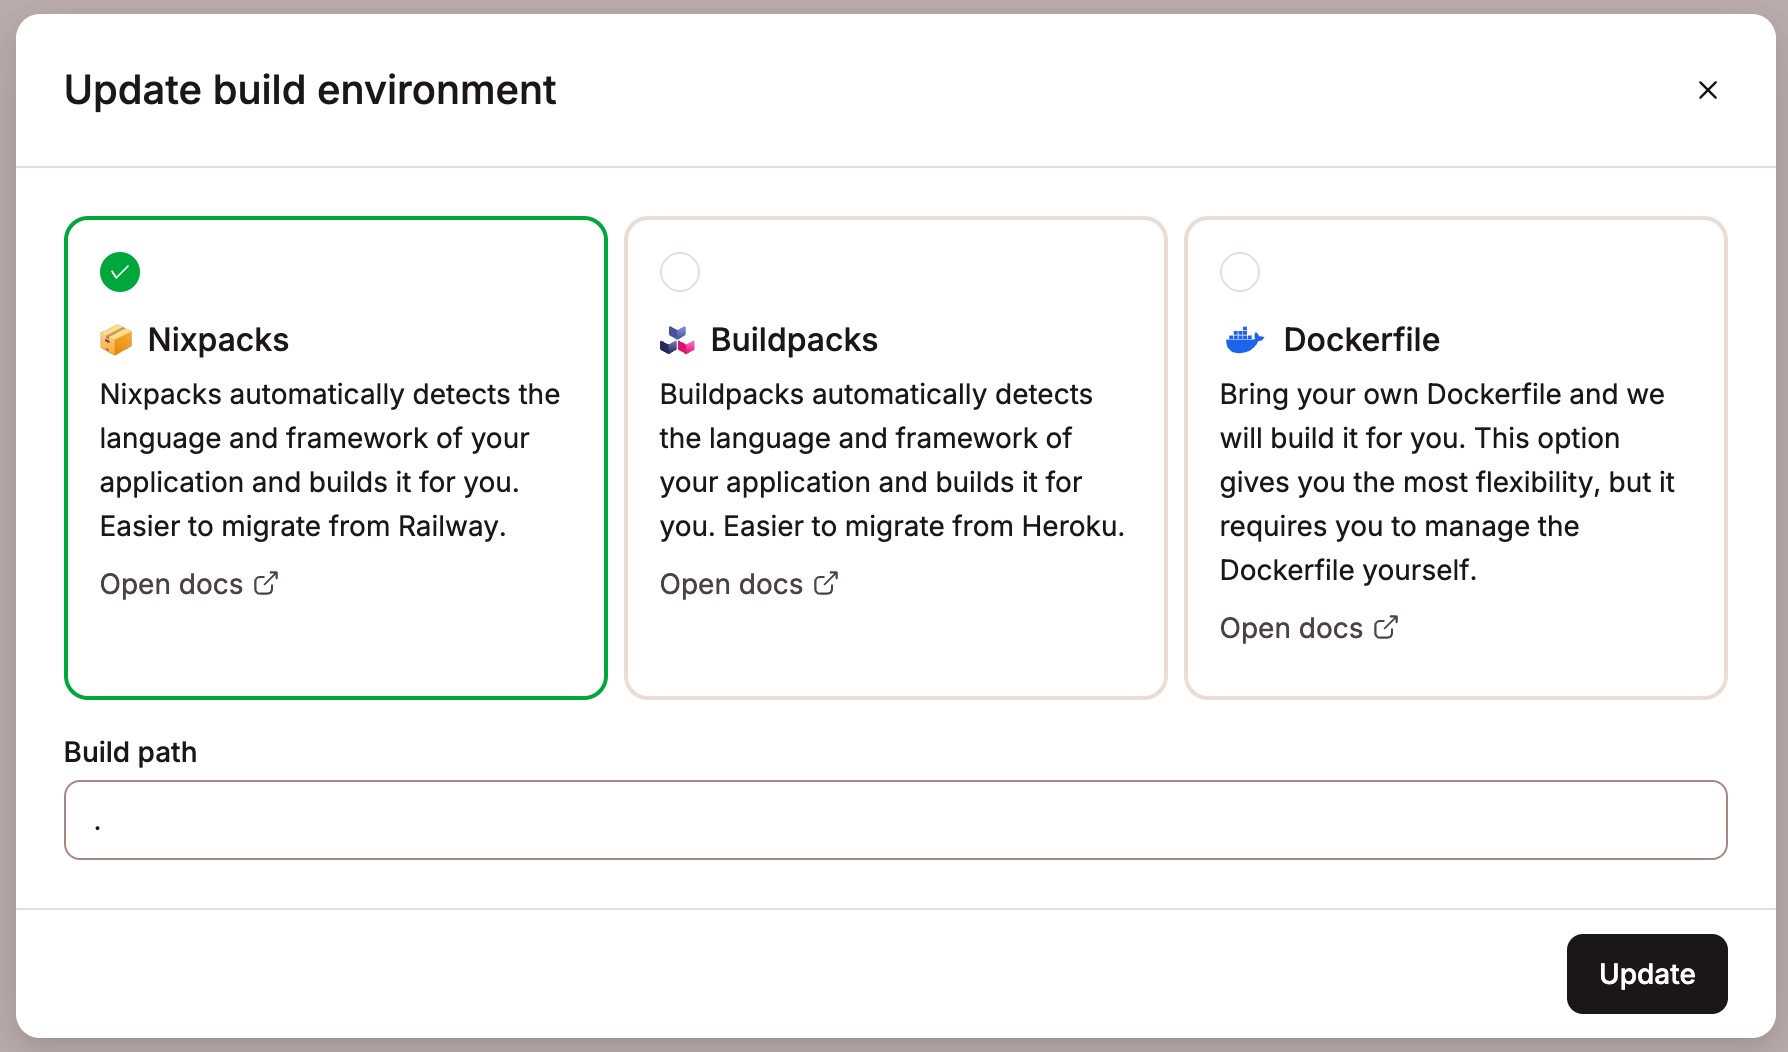The height and width of the screenshot is (1052, 1788).
Task: Click the external-link icon after Buildpacks Open docs
Action: [x=826, y=582]
